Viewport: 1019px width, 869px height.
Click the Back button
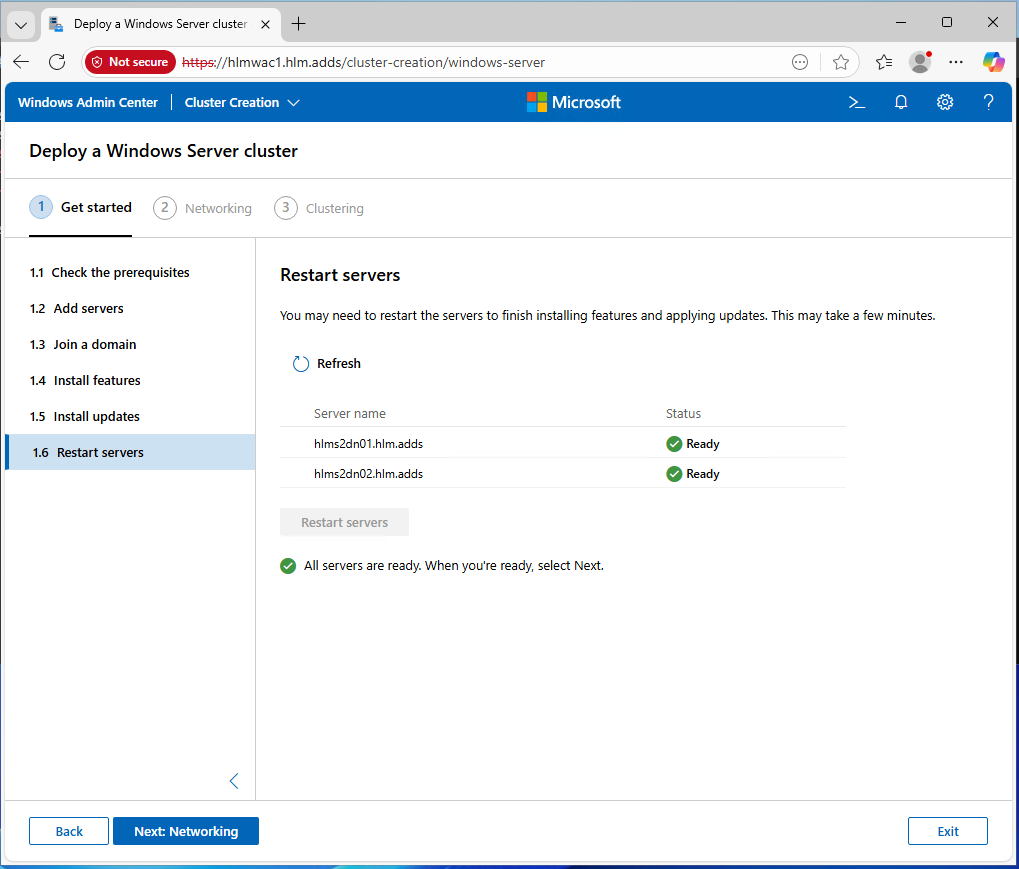point(69,831)
